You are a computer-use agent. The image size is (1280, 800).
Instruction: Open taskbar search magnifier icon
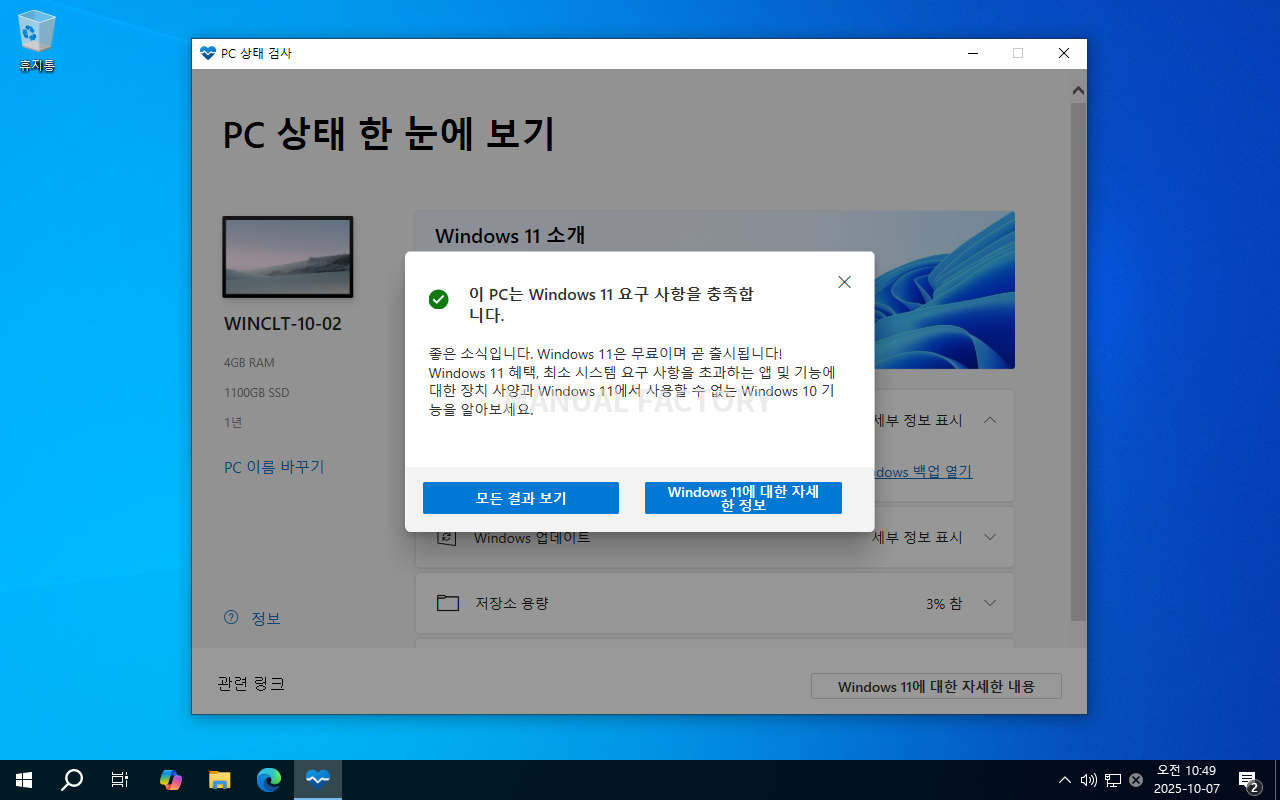pyautogui.click(x=72, y=779)
